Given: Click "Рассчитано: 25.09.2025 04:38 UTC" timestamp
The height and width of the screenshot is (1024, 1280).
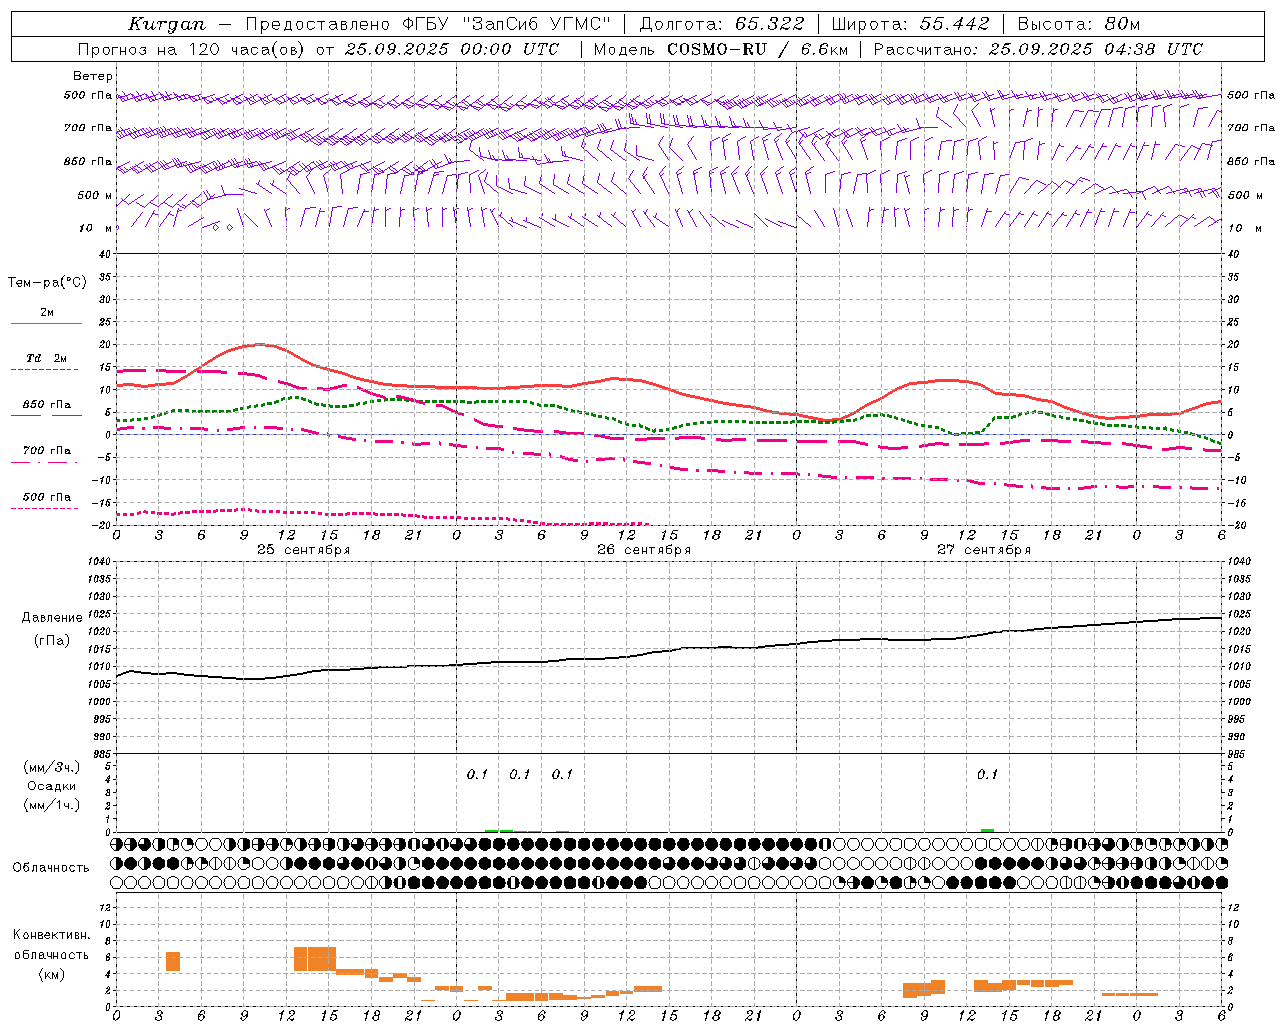Looking at the screenshot, I should pos(1038,49).
